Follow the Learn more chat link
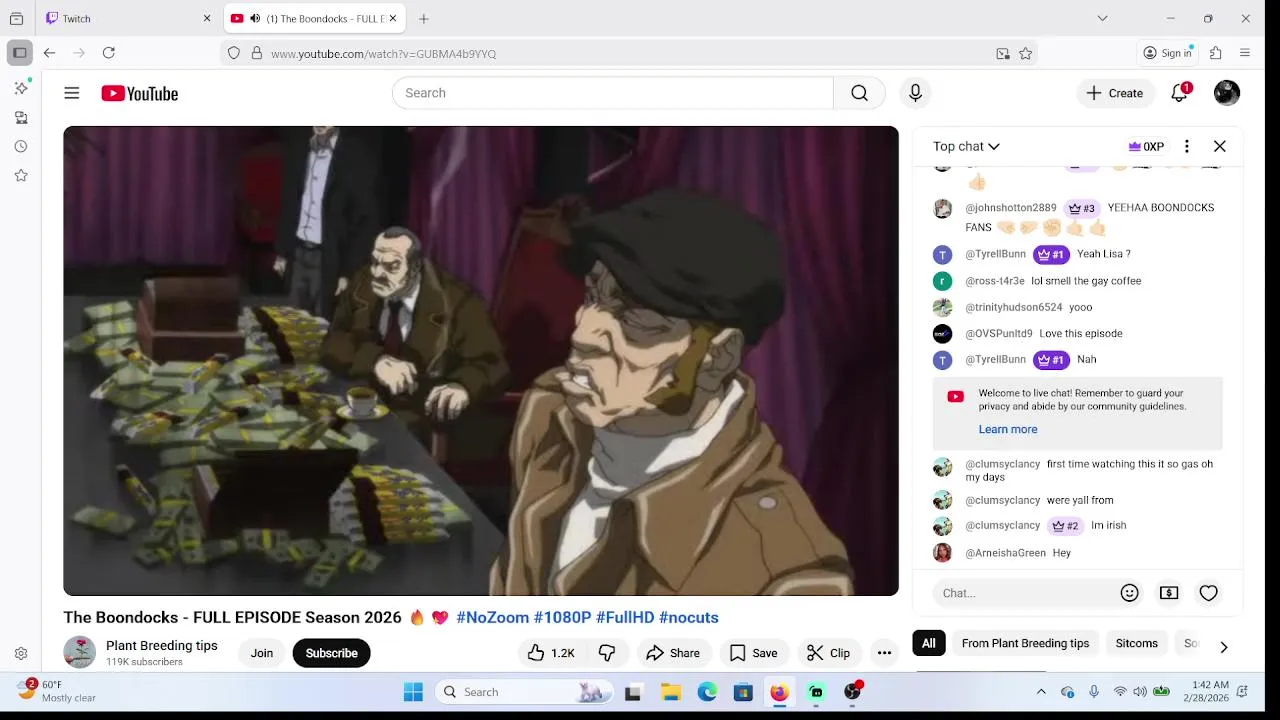Image resolution: width=1280 pixels, height=720 pixels. 1007,429
